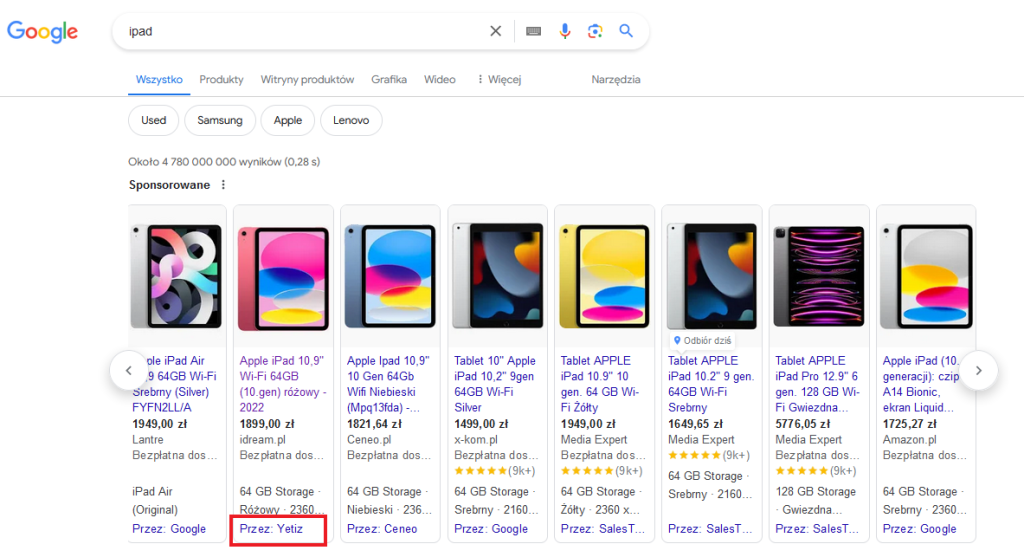Viewport: 1024px width, 557px height.
Task: Open Tablet 10" Apple iPad 9gen Silver listing
Action: (495, 384)
